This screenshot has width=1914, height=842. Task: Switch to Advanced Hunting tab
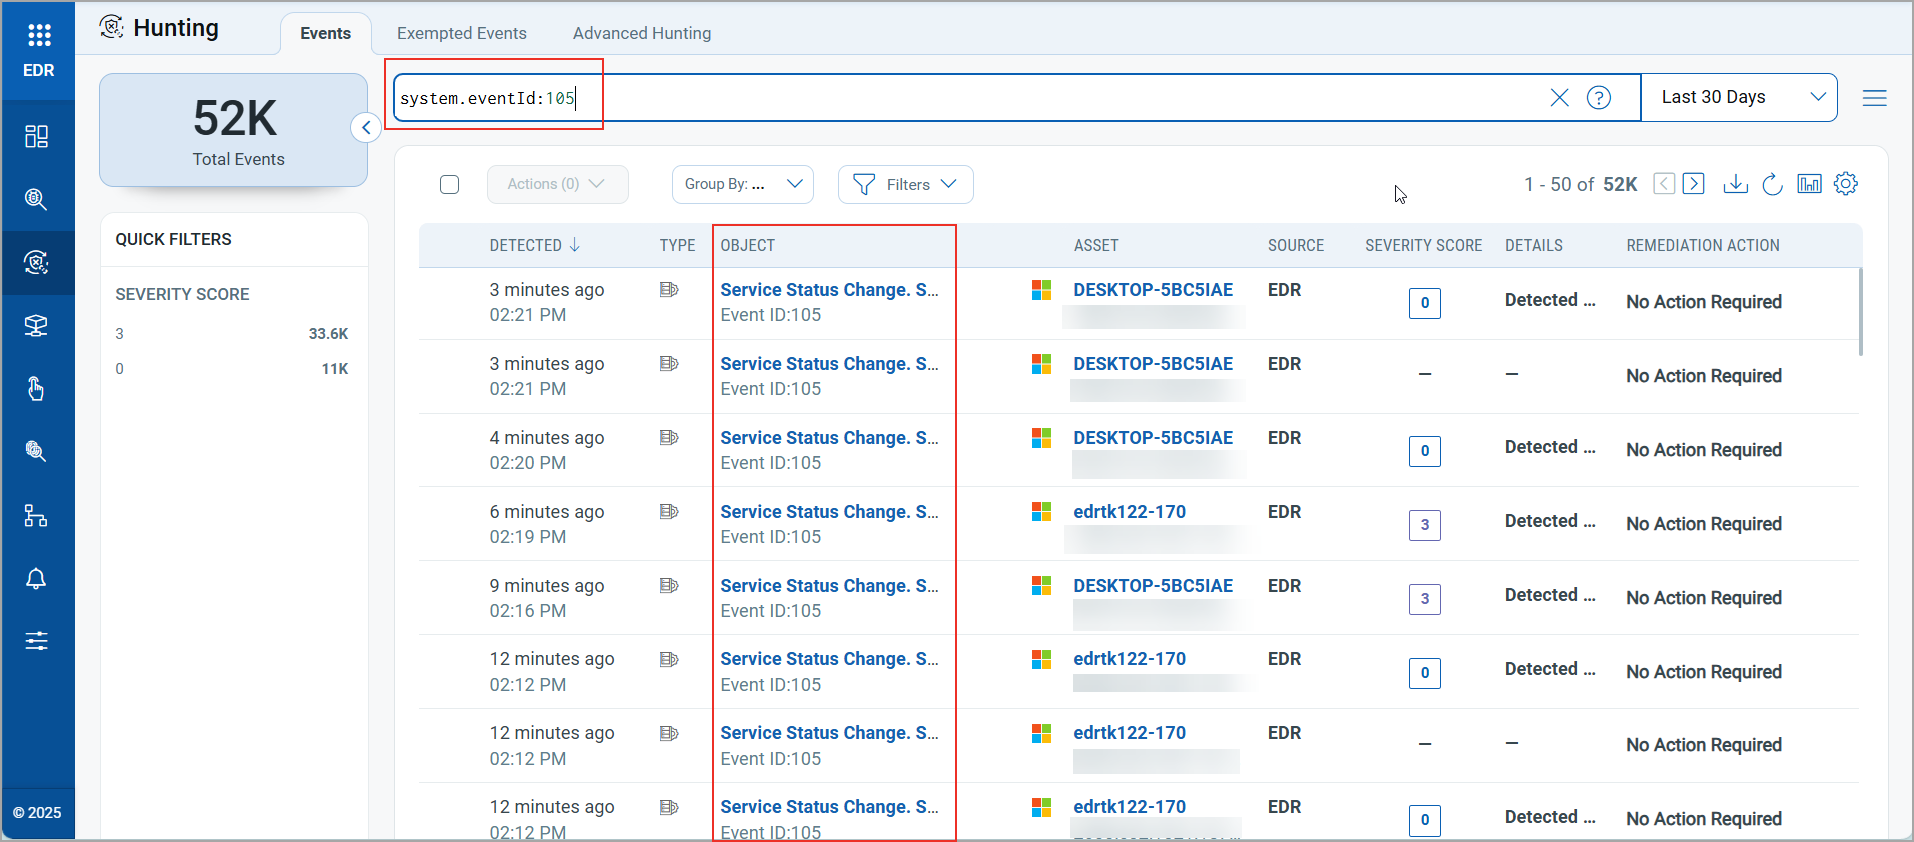(641, 33)
